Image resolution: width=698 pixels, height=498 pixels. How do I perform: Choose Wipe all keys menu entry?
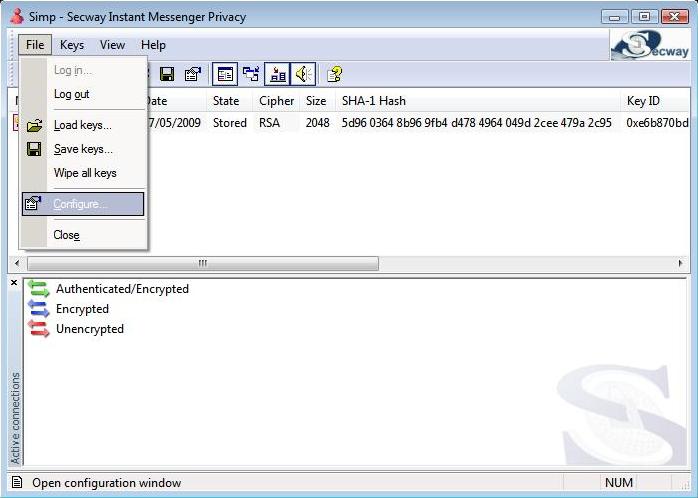coord(84,173)
